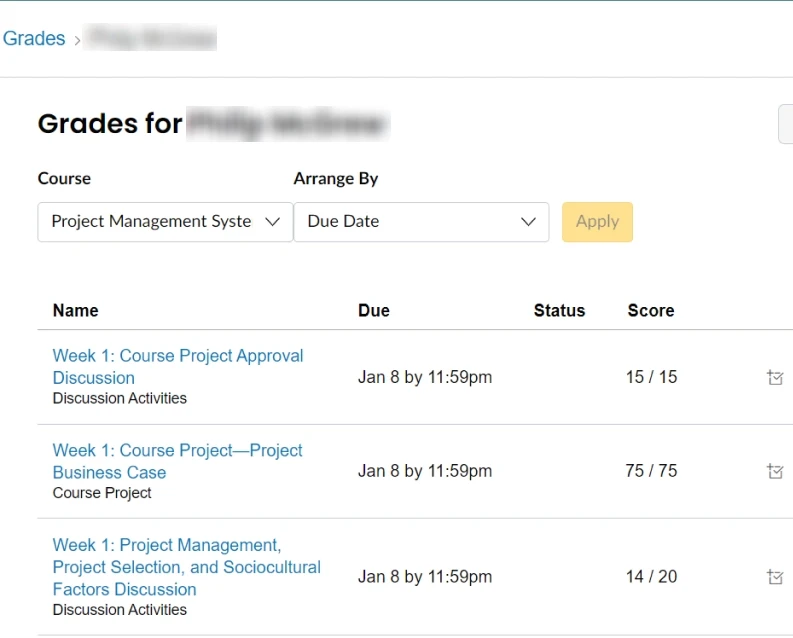Image resolution: width=793 pixels, height=638 pixels.
Task: Open submission details icon for Project Business Case
Action: 774,471
